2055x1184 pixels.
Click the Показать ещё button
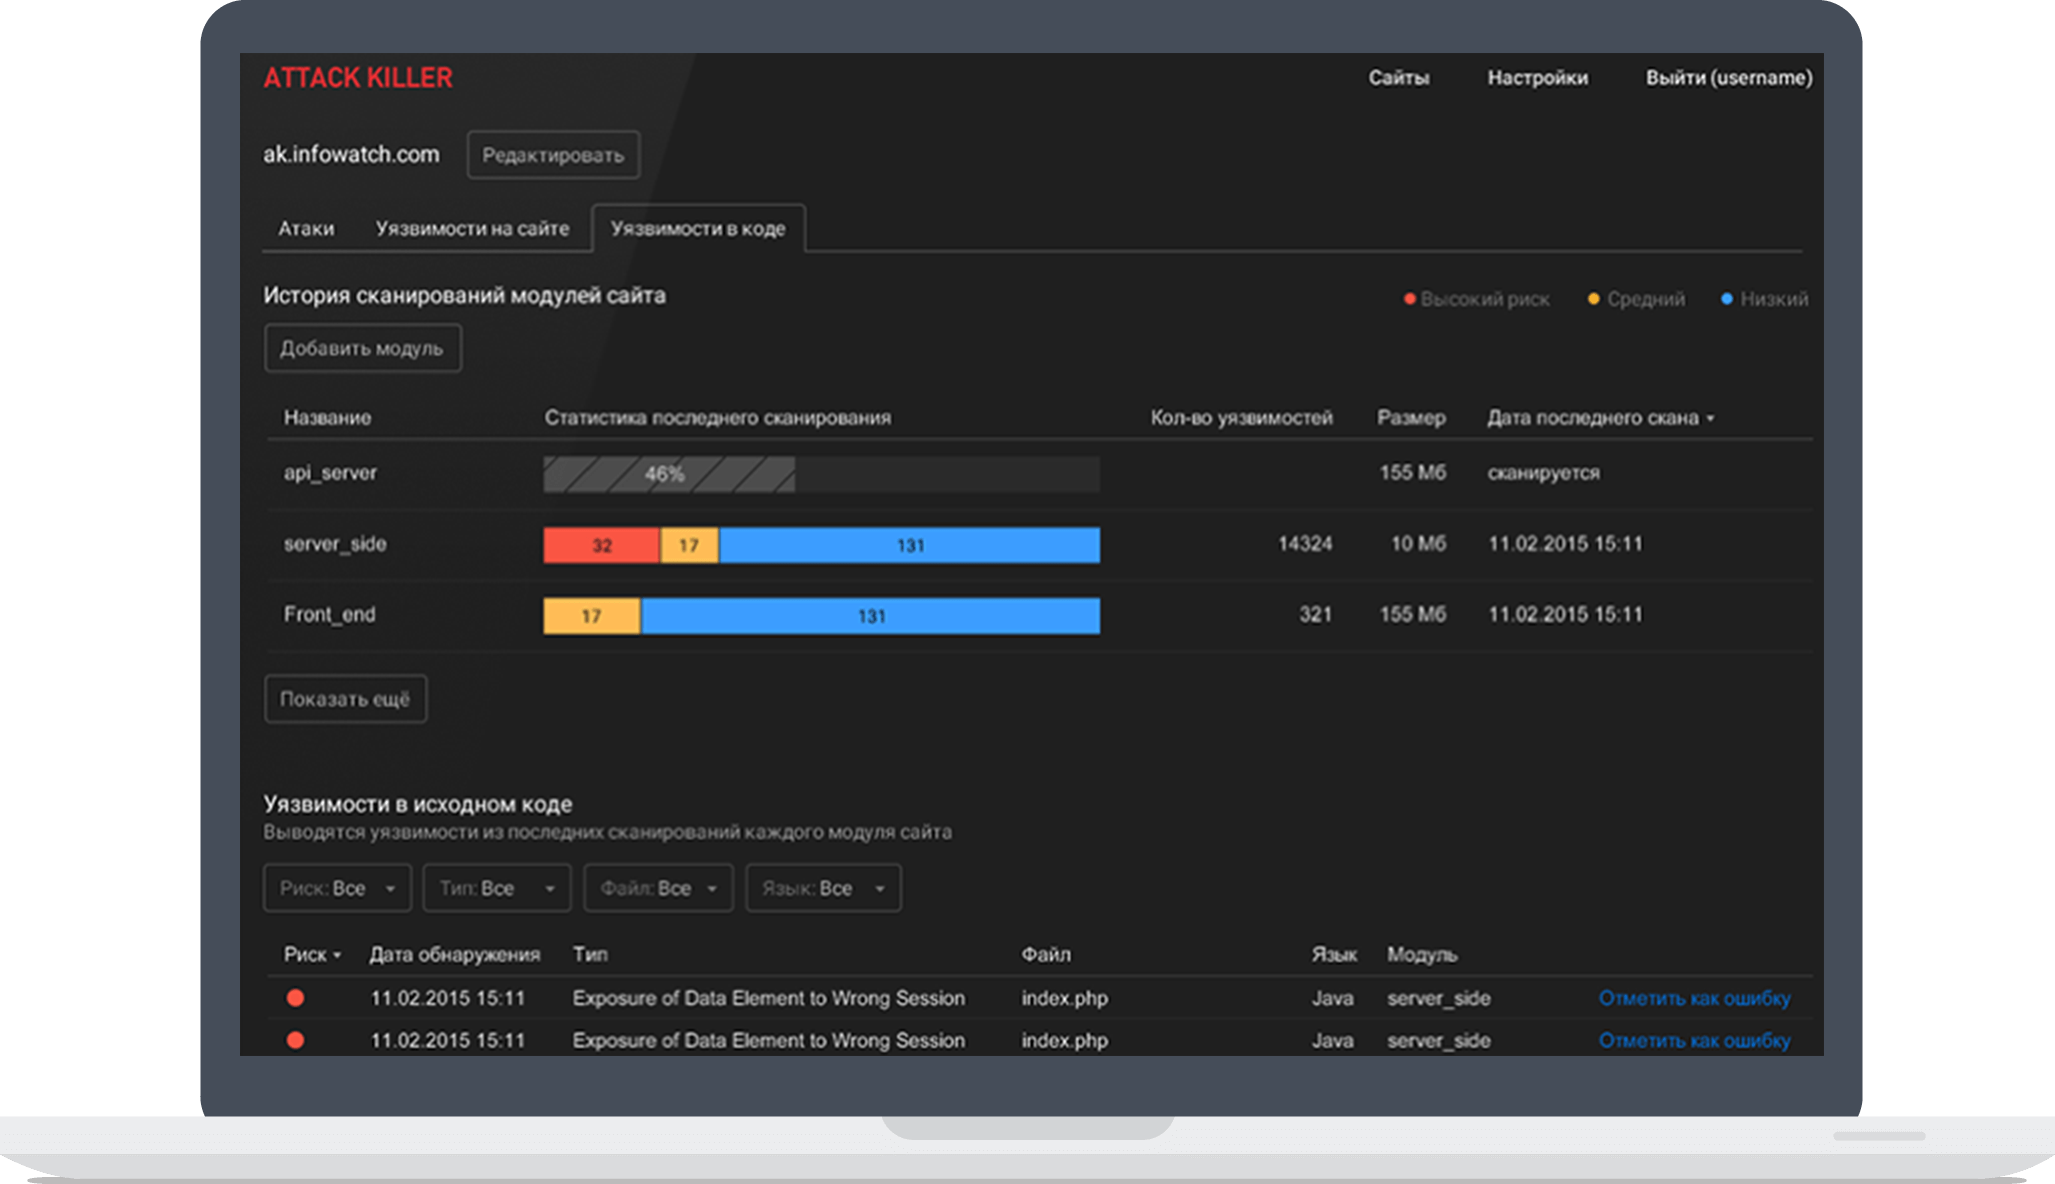[x=345, y=699]
